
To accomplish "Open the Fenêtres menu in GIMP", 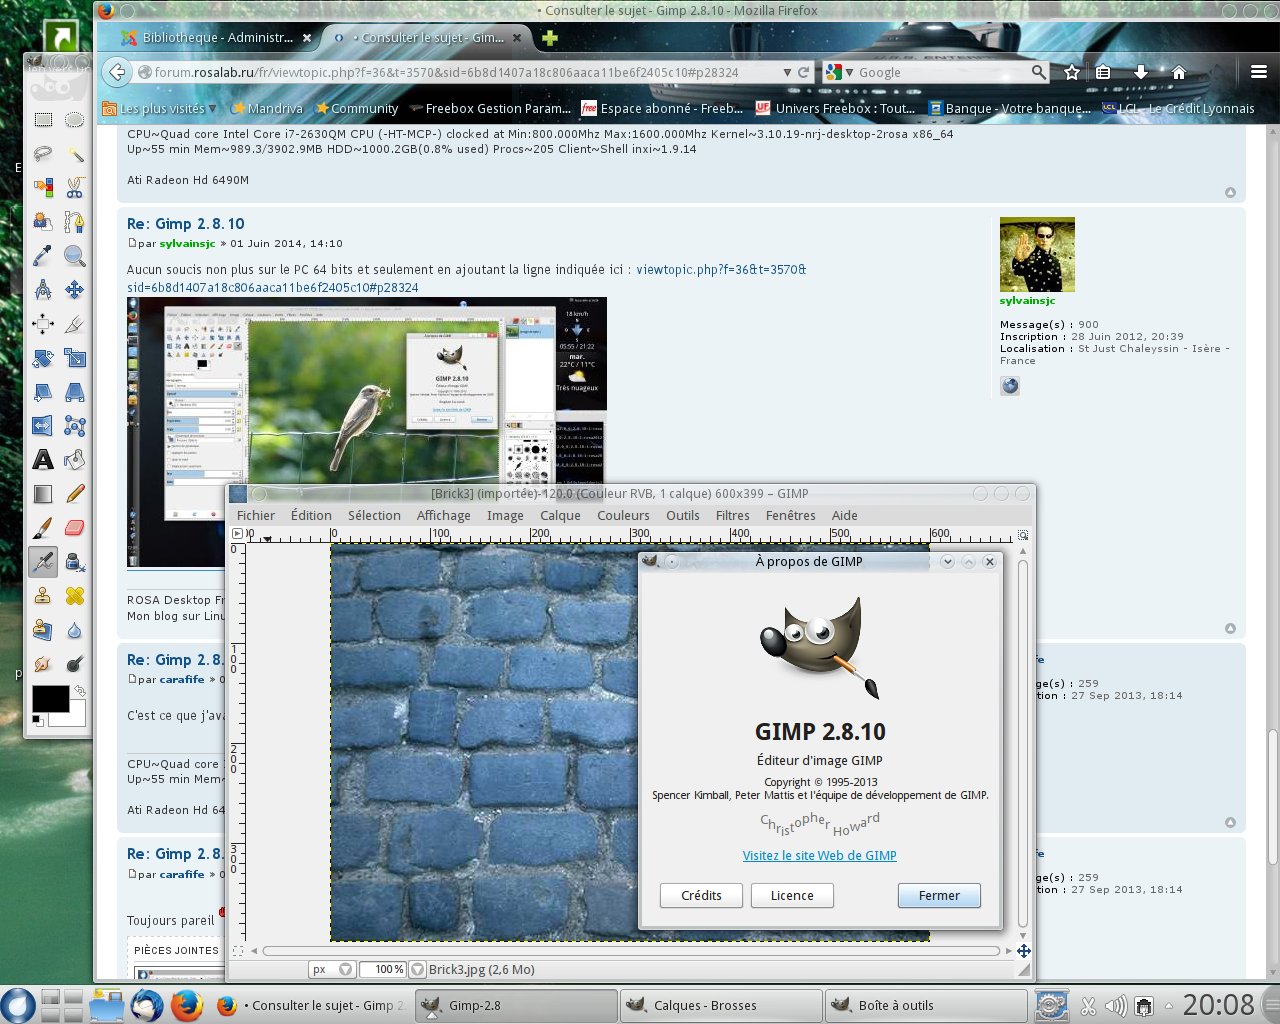I will coord(790,516).
